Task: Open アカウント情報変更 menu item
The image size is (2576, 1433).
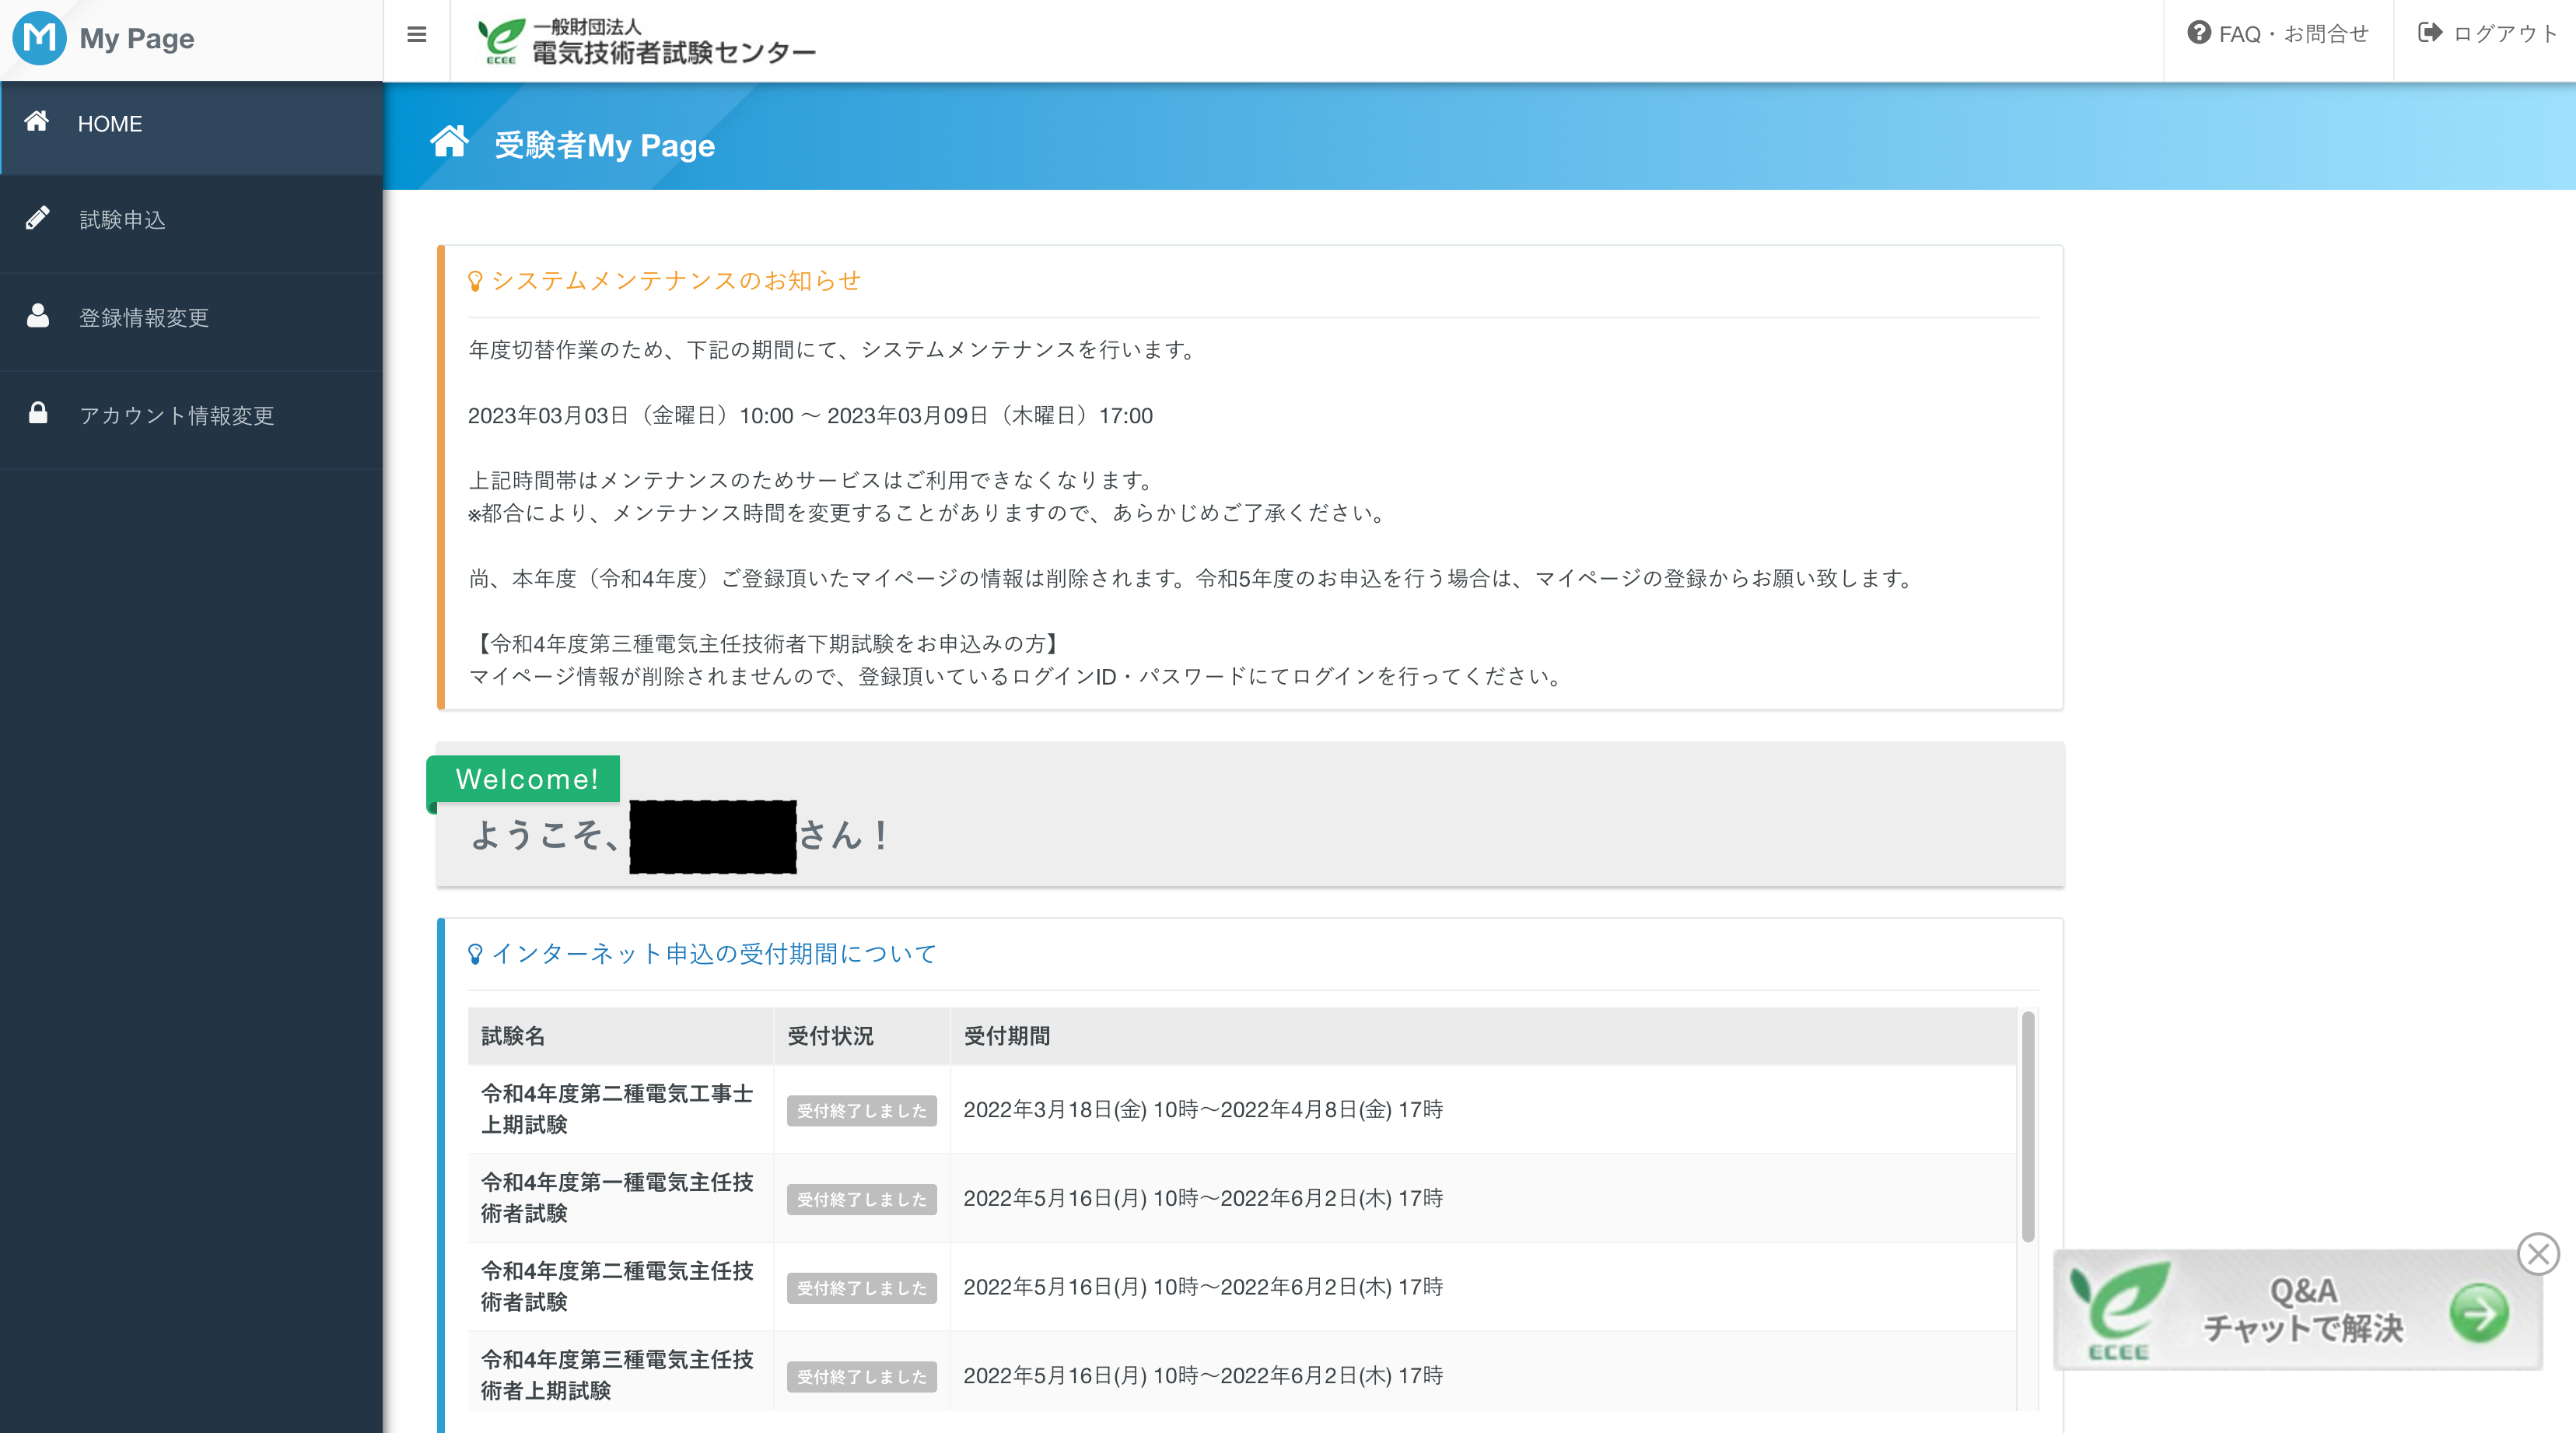Action: (x=176, y=416)
